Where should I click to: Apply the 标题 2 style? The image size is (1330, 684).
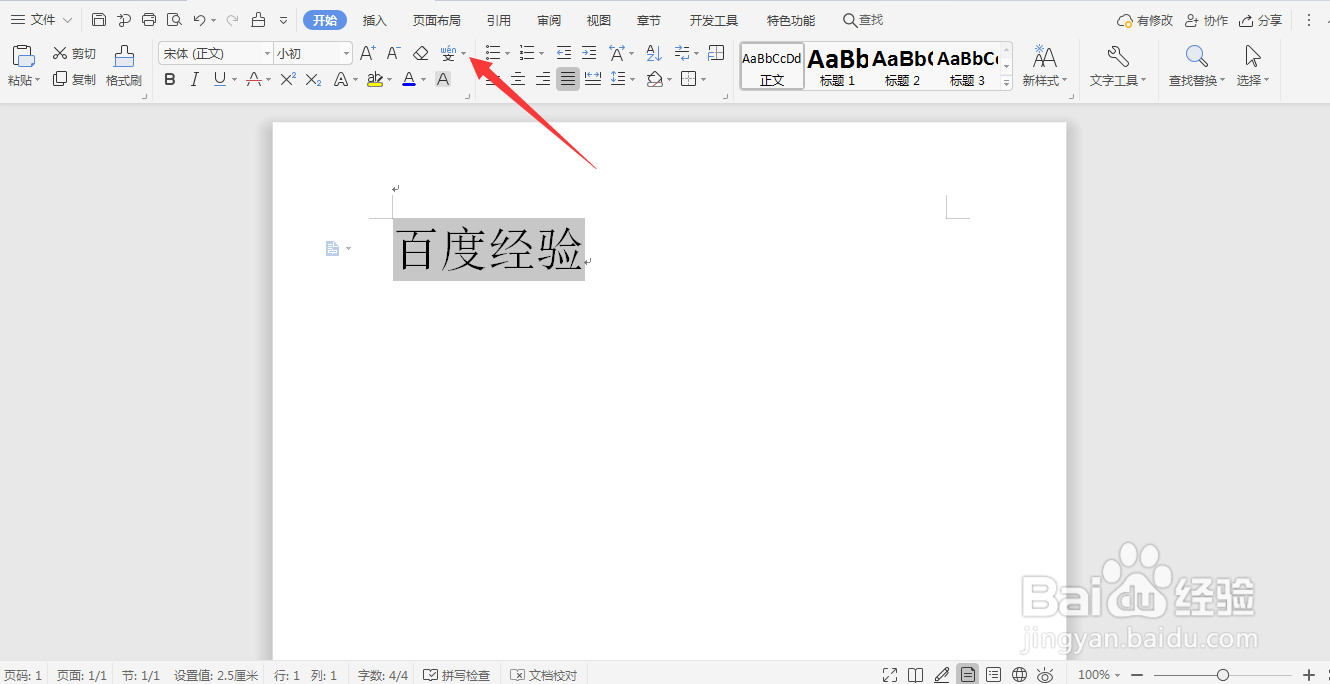[902, 67]
